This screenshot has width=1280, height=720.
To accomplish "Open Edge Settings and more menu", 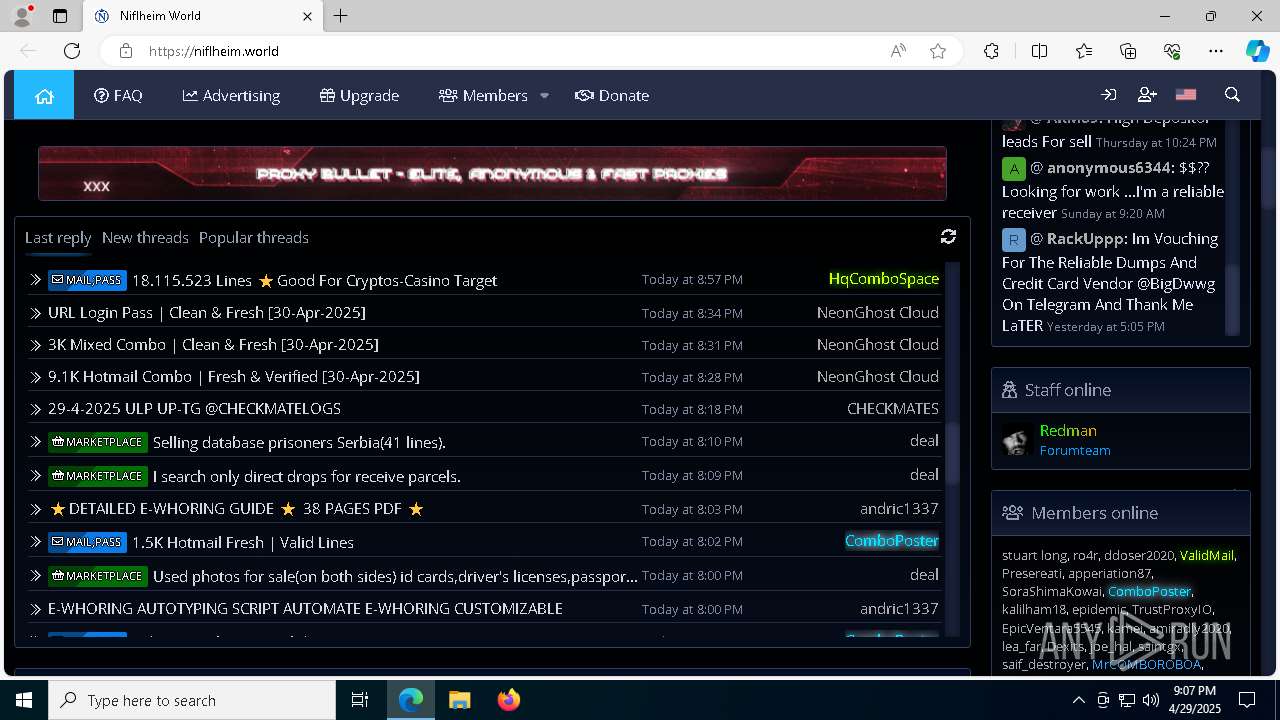I will click(1216, 51).
